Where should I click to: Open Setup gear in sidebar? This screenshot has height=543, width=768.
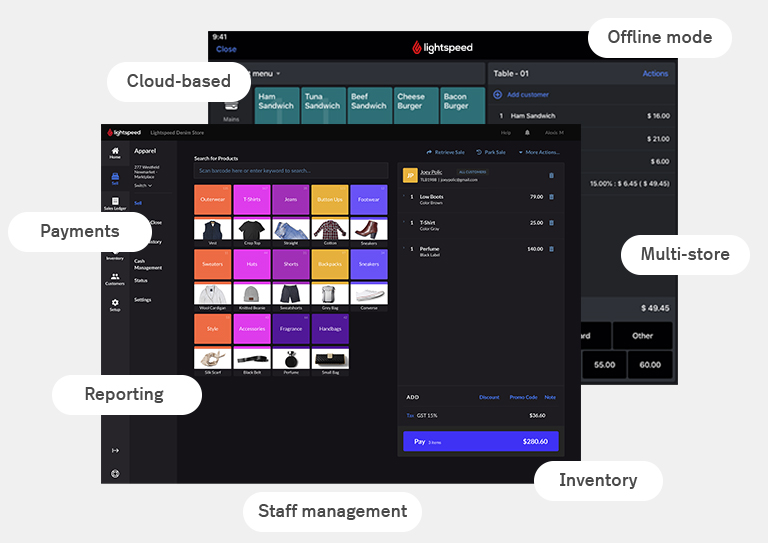click(x=115, y=305)
